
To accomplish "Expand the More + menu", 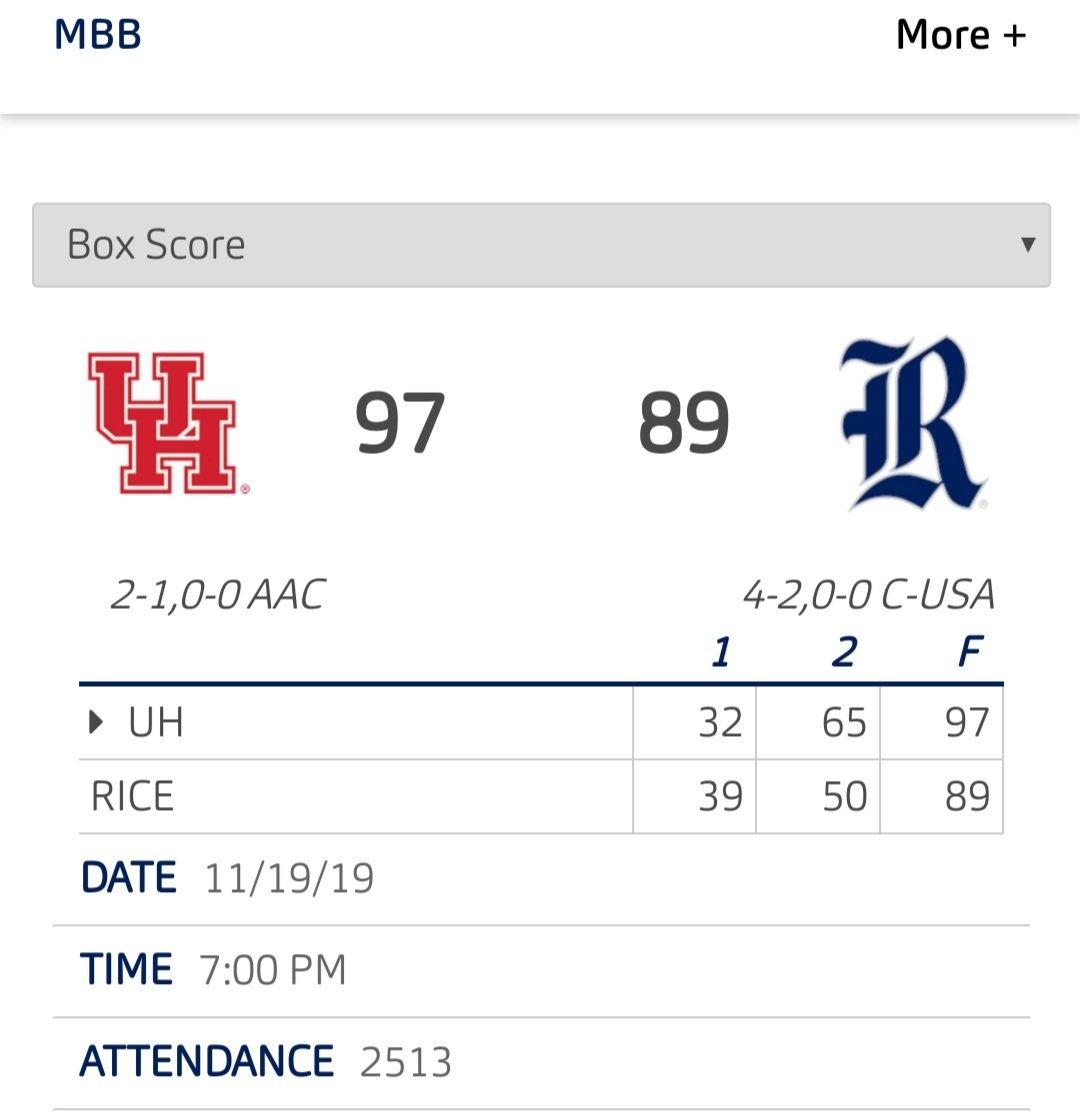I will [961, 35].
